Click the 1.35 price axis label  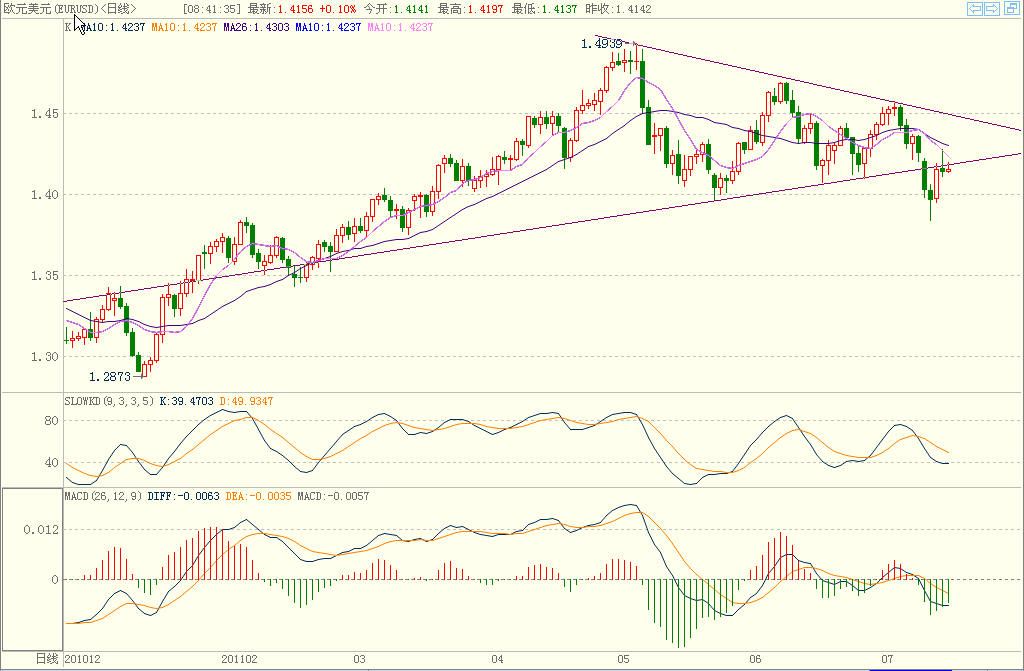(44, 276)
